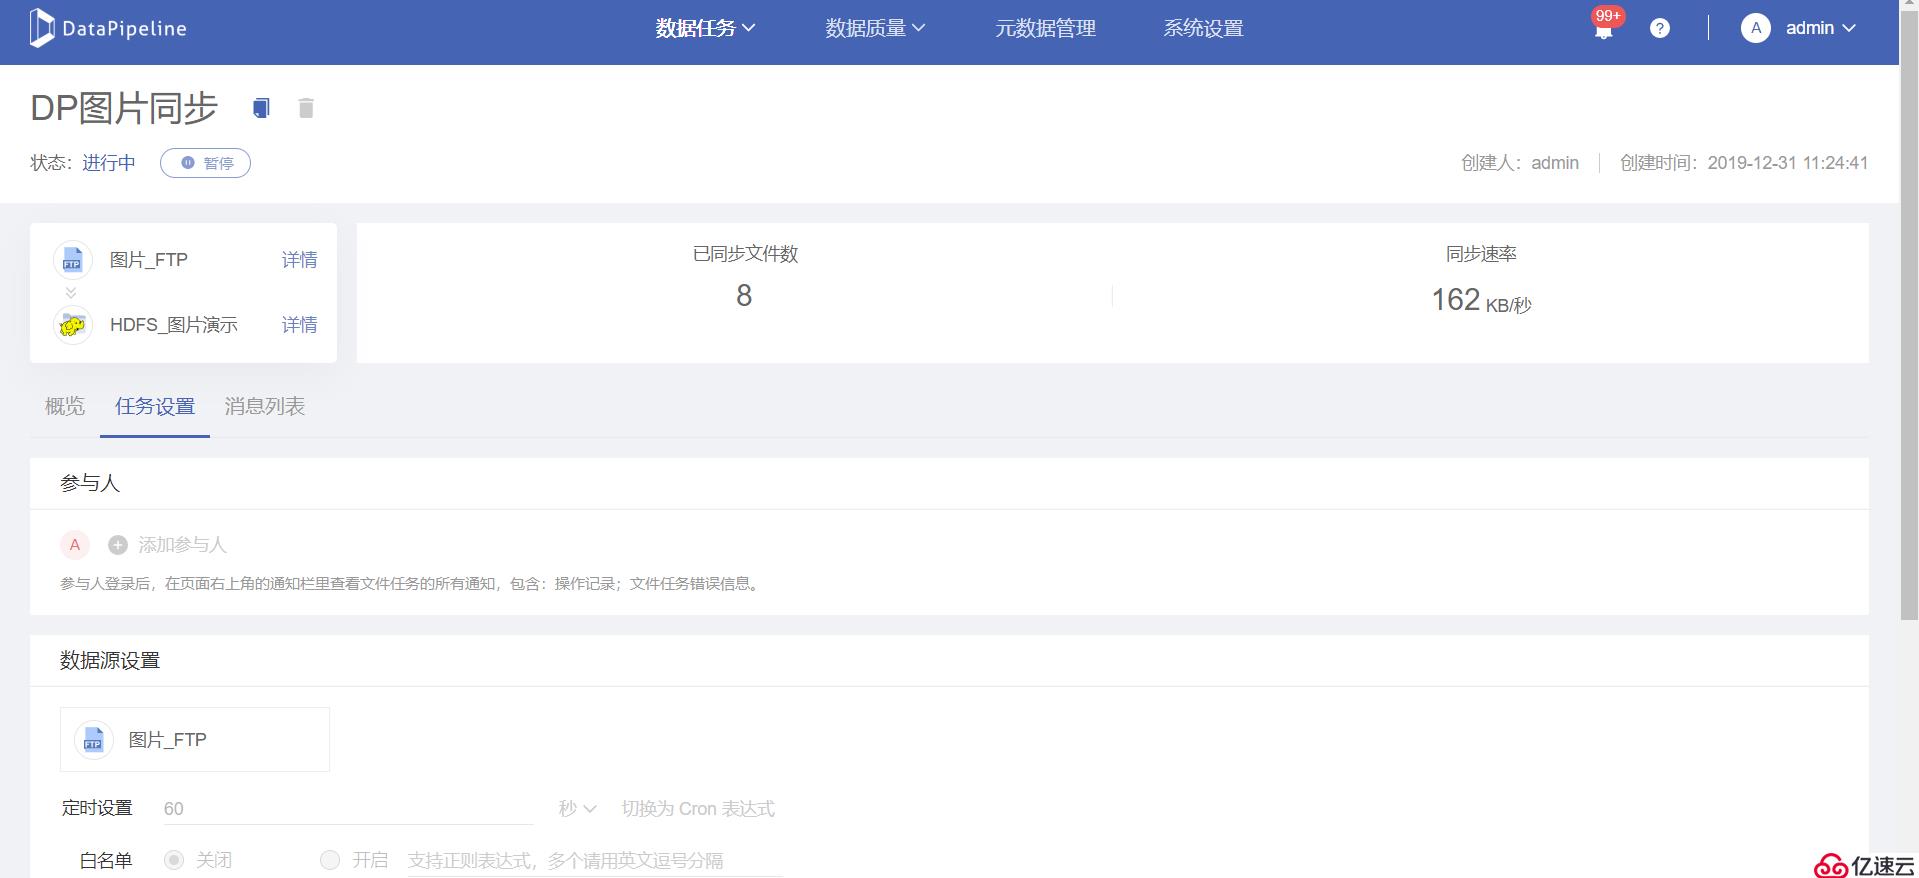Open the help question mark icon
Viewport: 1919px width, 878px height.
coord(1660,28)
